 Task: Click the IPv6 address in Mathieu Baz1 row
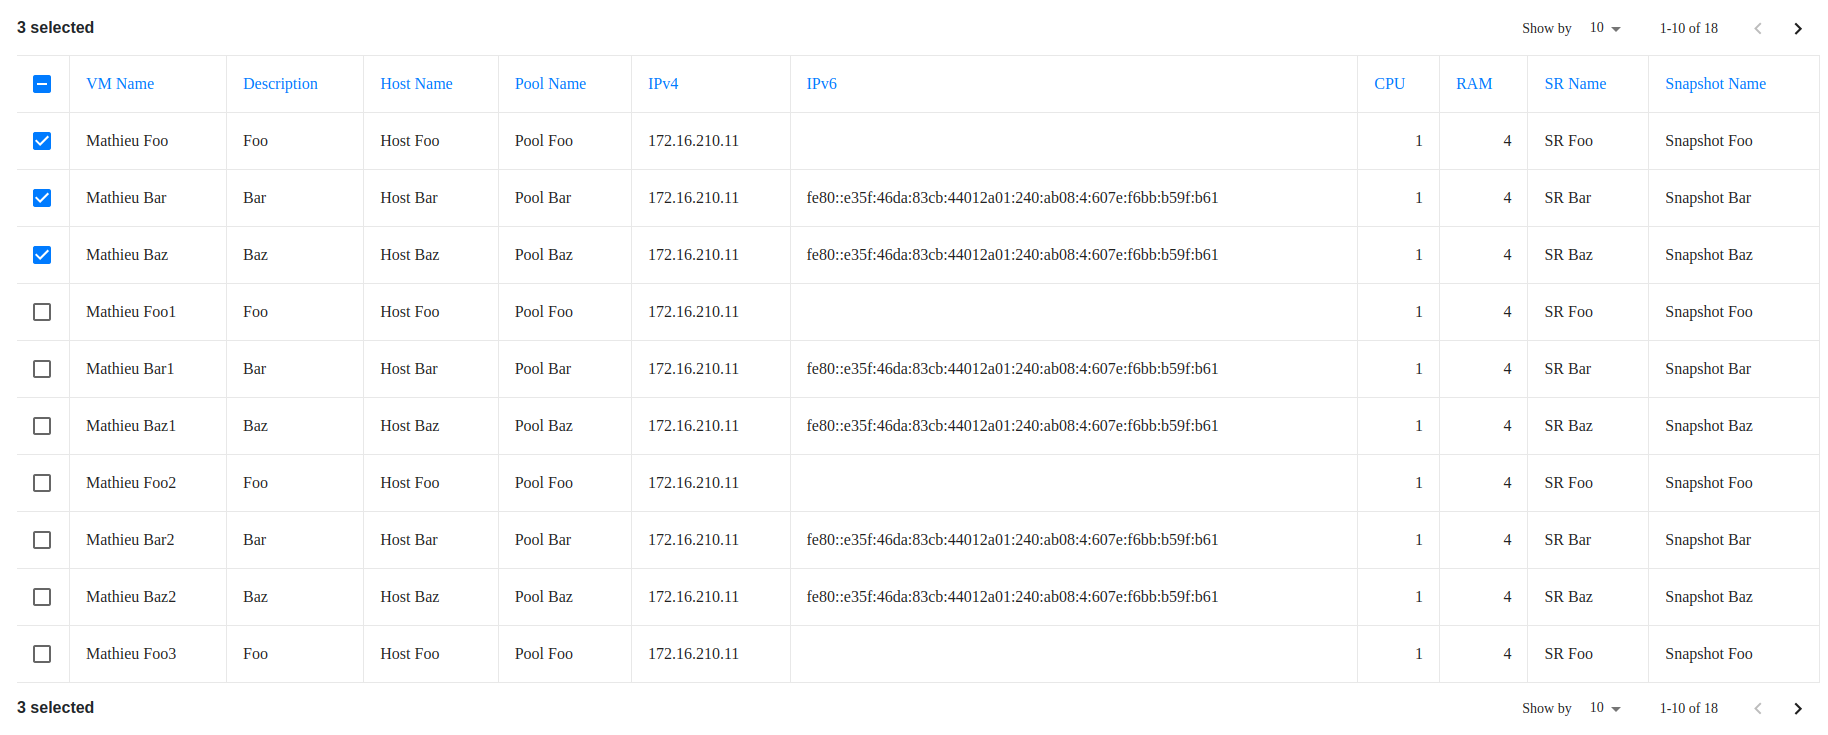1012,426
